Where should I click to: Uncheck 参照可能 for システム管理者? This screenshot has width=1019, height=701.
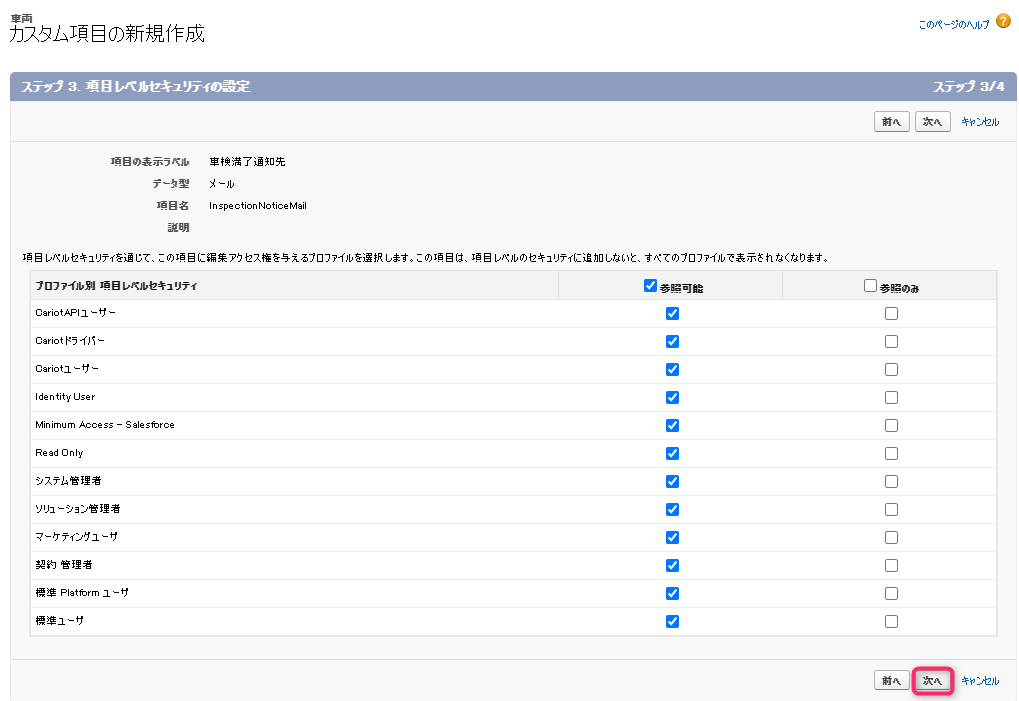click(x=672, y=481)
